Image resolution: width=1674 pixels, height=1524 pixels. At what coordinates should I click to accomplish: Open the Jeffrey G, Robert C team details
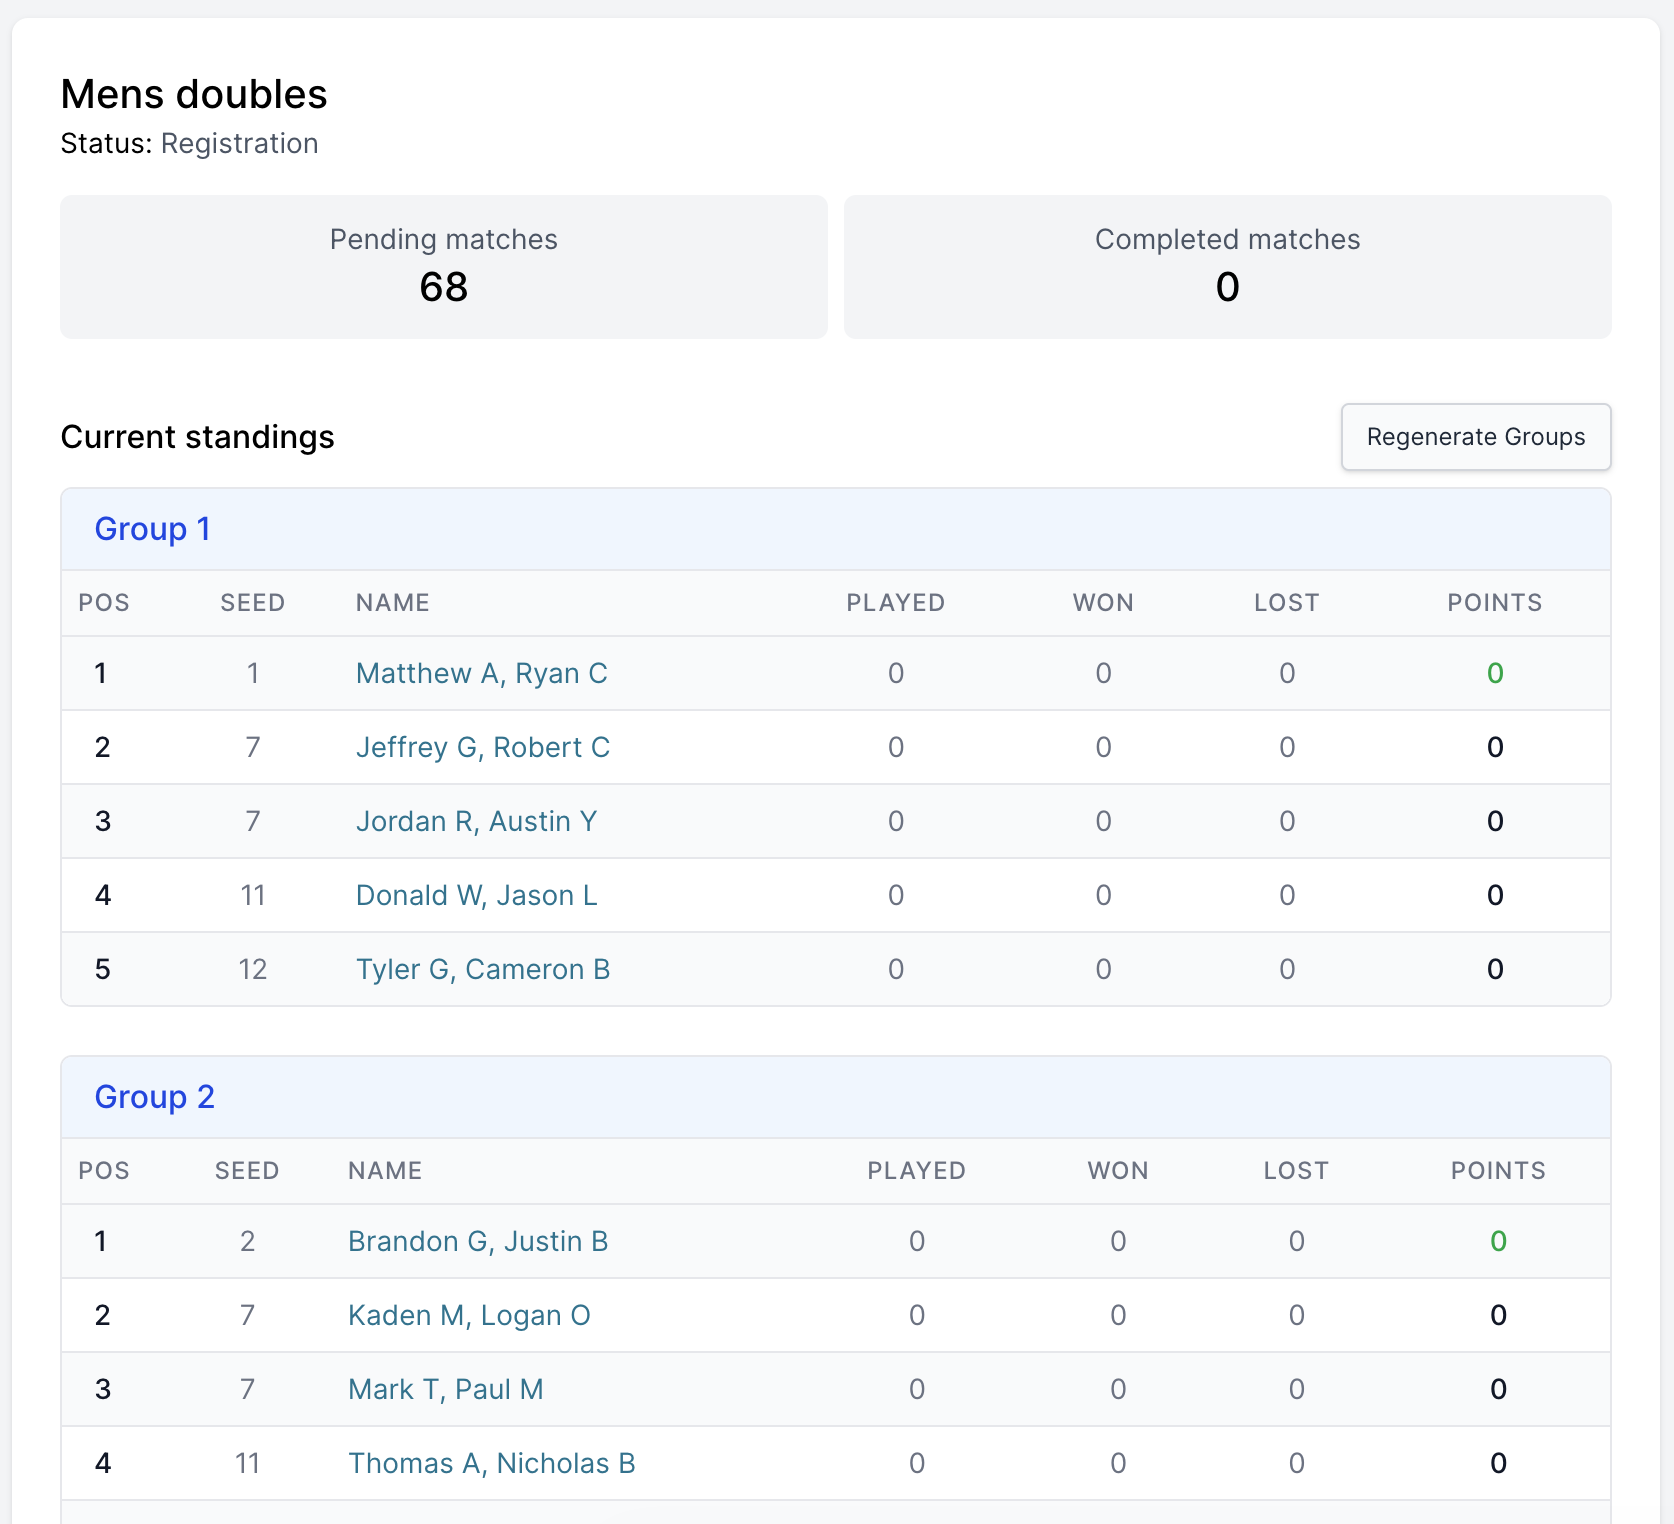pyautogui.click(x=483, y=747)
